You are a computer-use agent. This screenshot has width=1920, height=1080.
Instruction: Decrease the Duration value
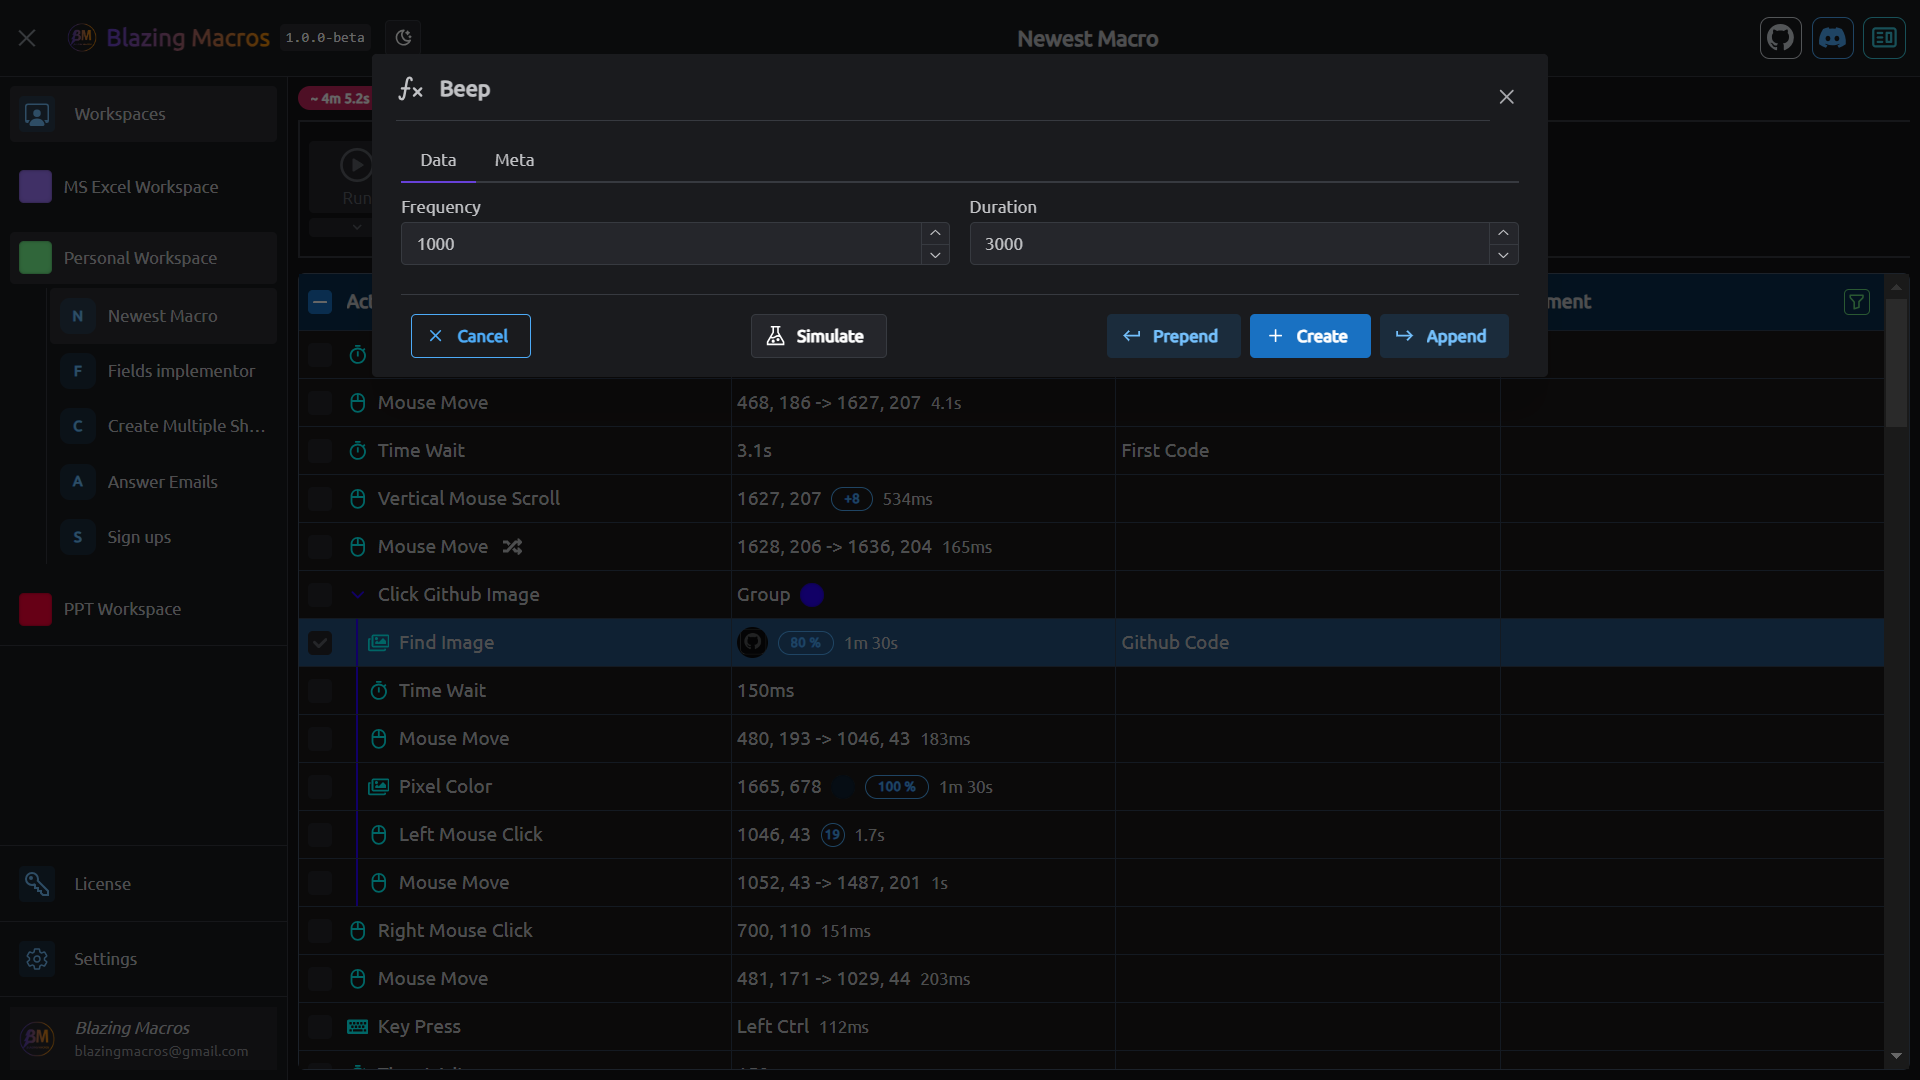pyautogui.click(x=1503, y=255)
